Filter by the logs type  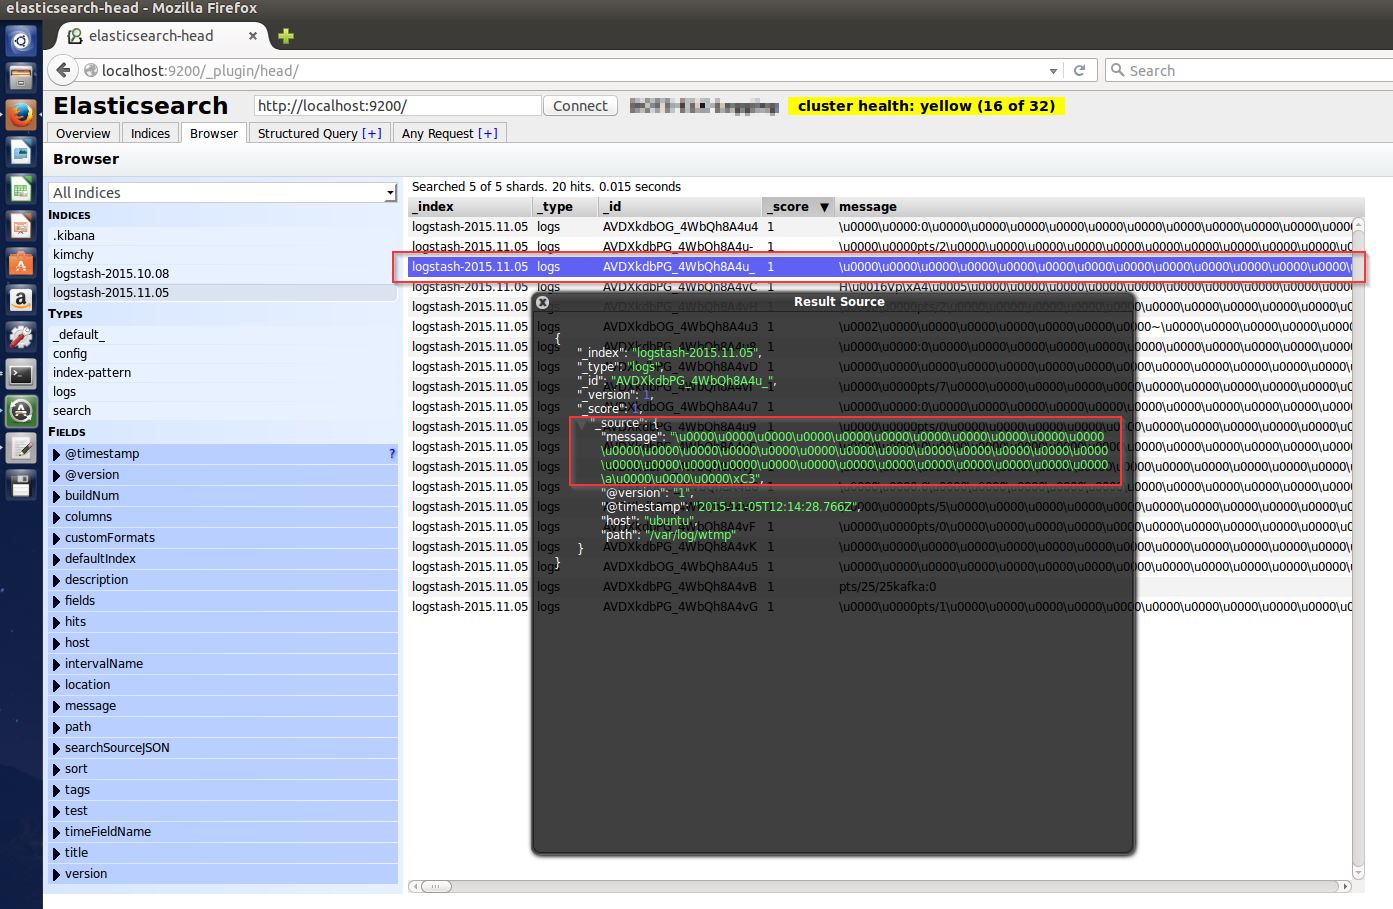65,392
